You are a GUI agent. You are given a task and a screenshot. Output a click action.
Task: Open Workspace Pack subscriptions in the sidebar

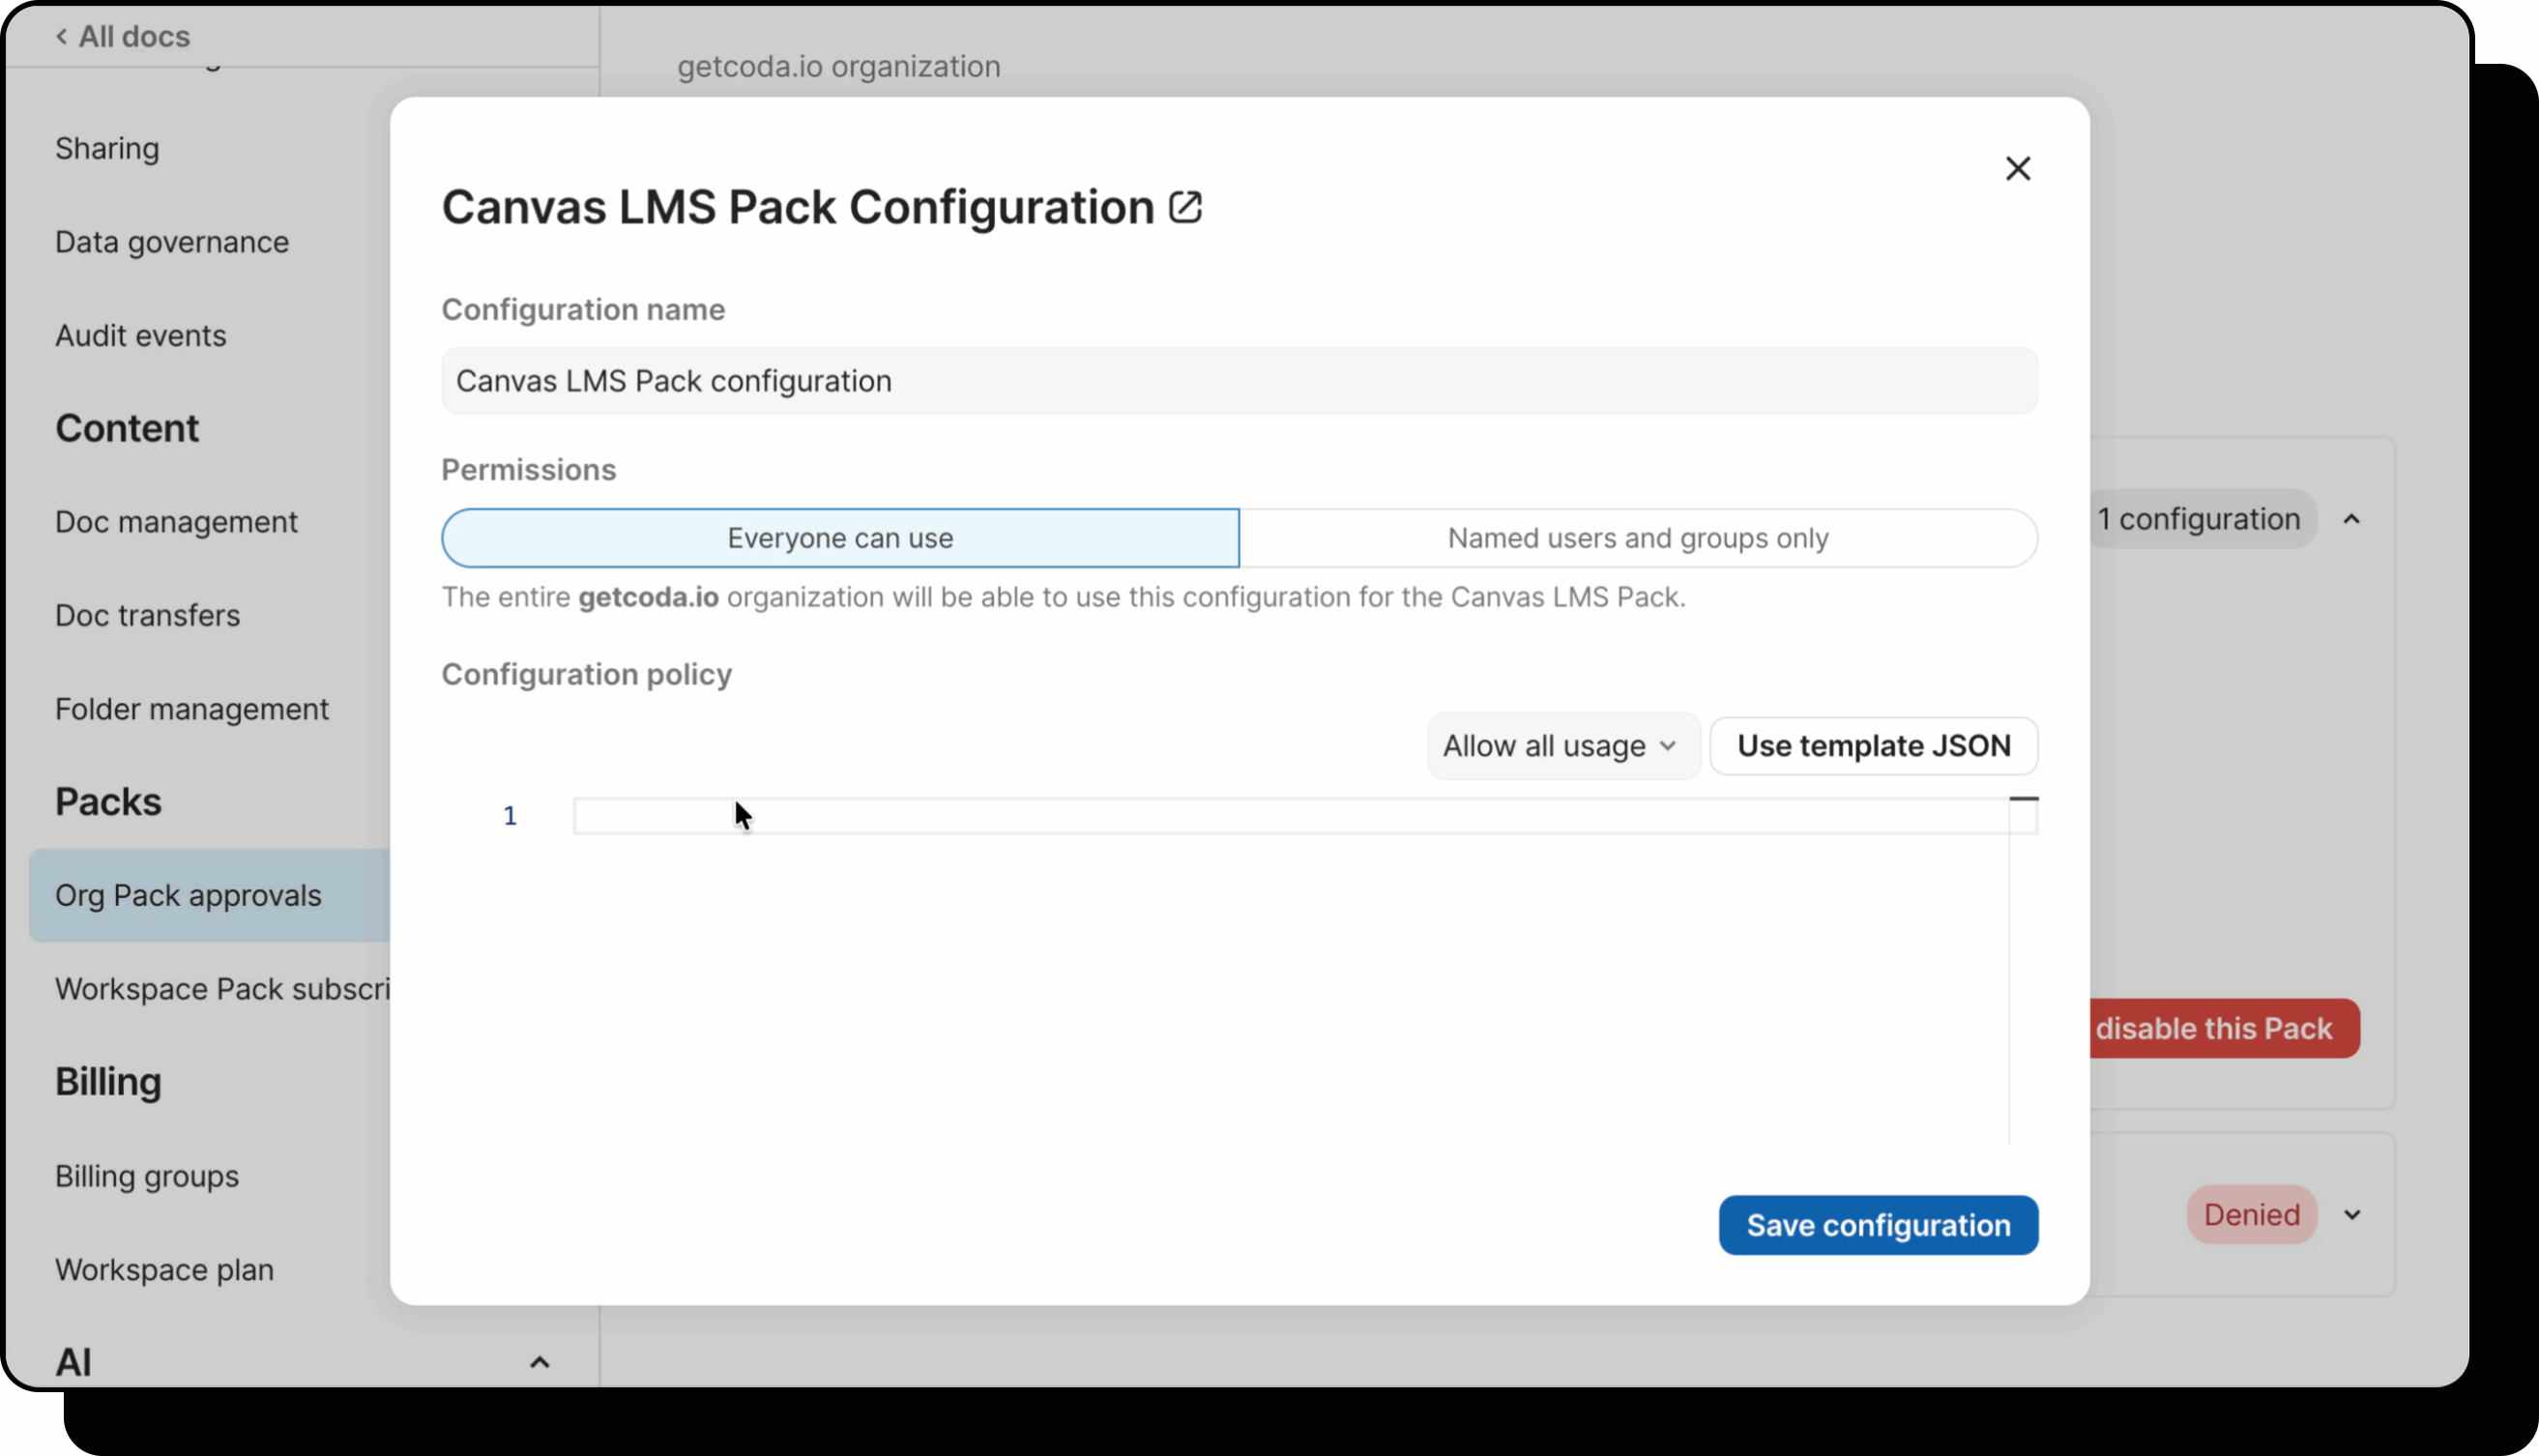pos(222,989)
